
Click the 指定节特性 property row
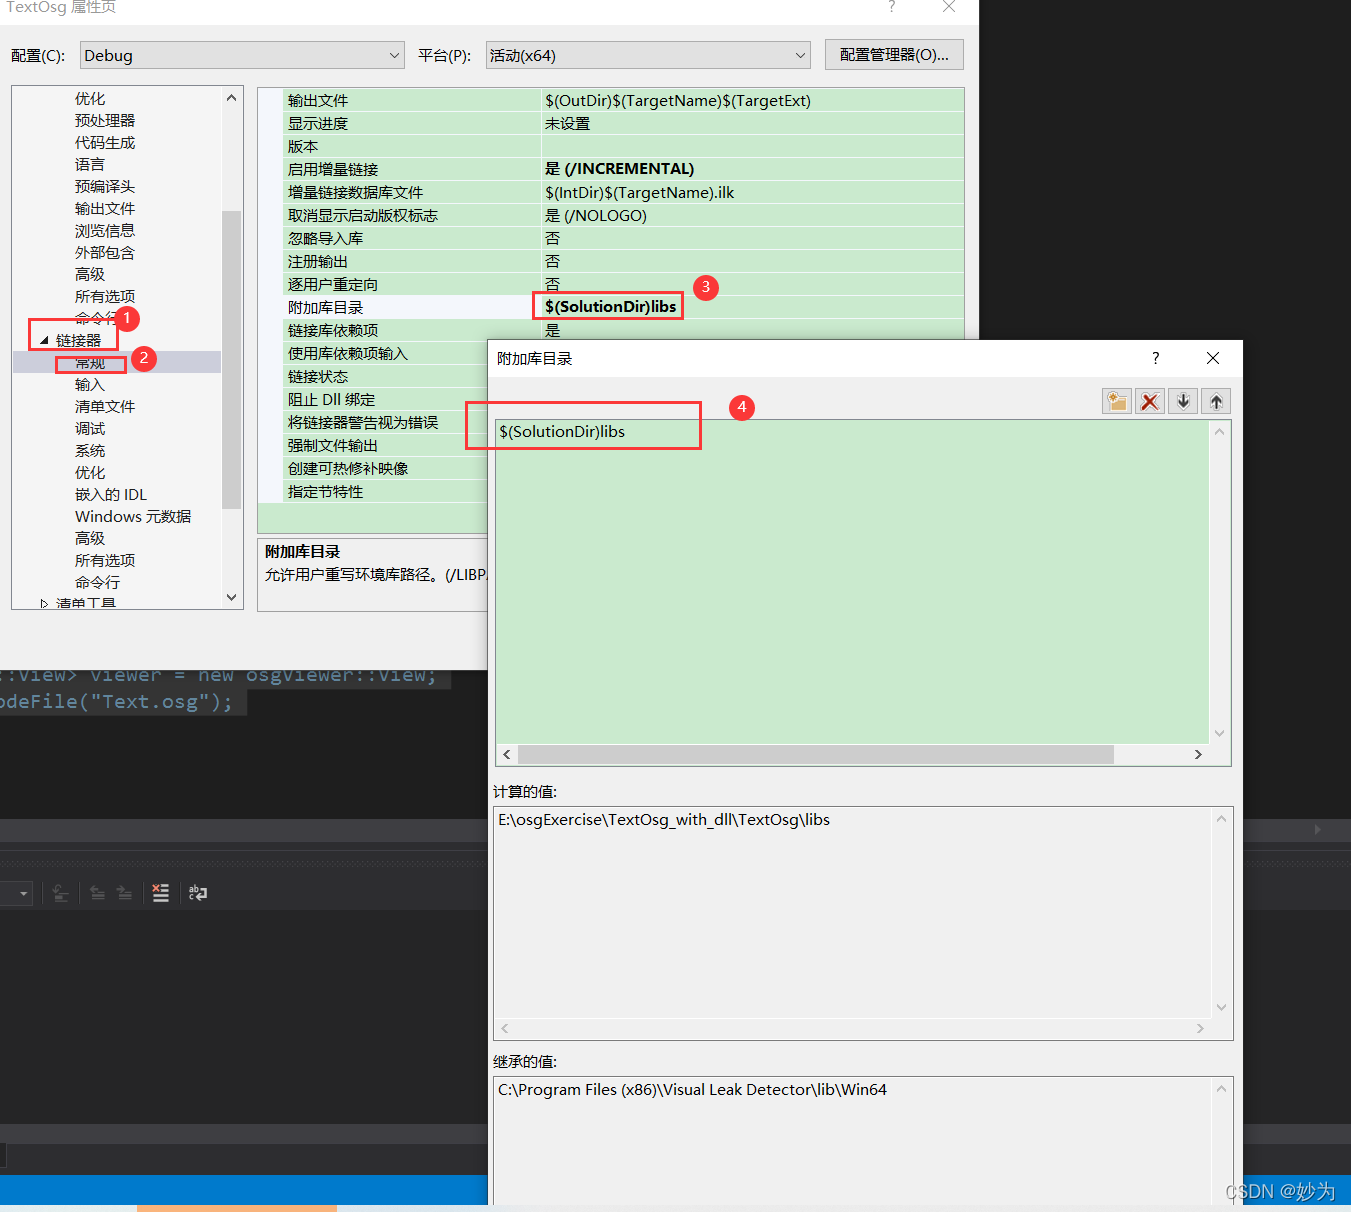386,491
